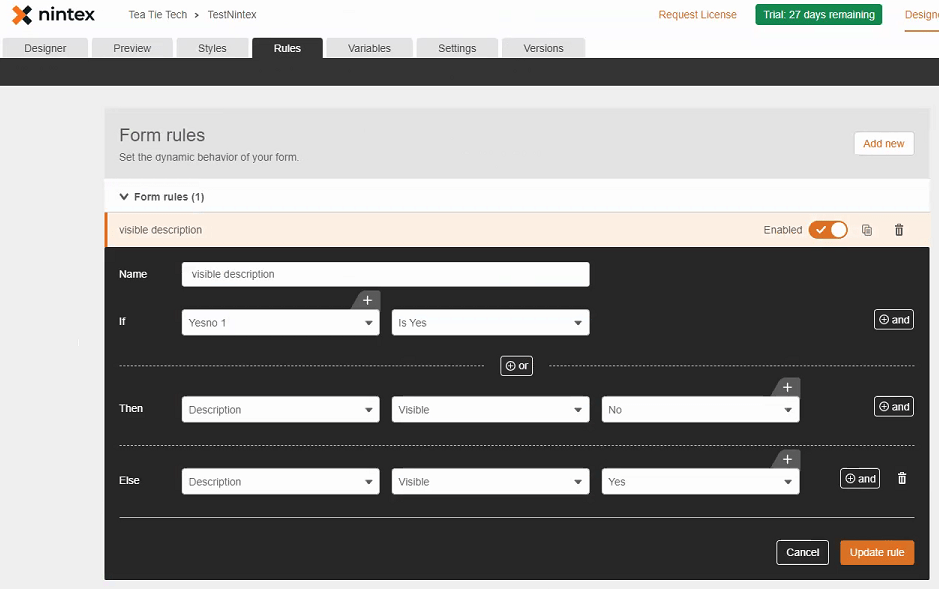Cancel the rule editing
The image size is (939, 589).
pos(802,552)
